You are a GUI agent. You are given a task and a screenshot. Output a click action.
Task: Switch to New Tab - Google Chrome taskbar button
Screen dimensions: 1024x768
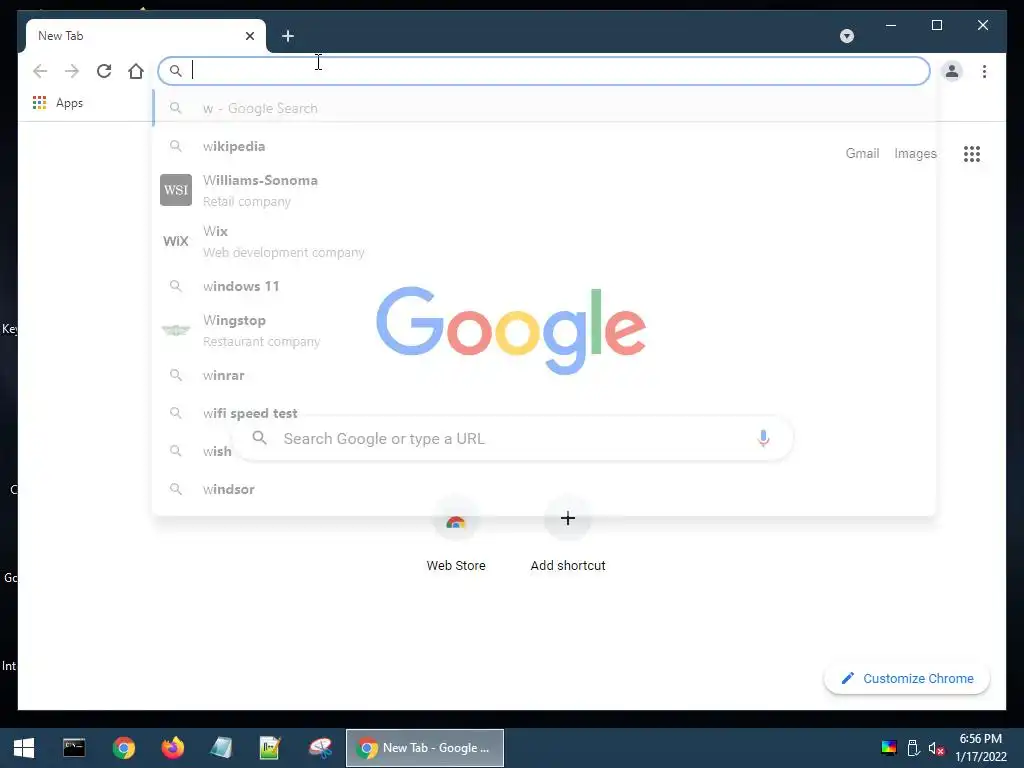(424, 748)
